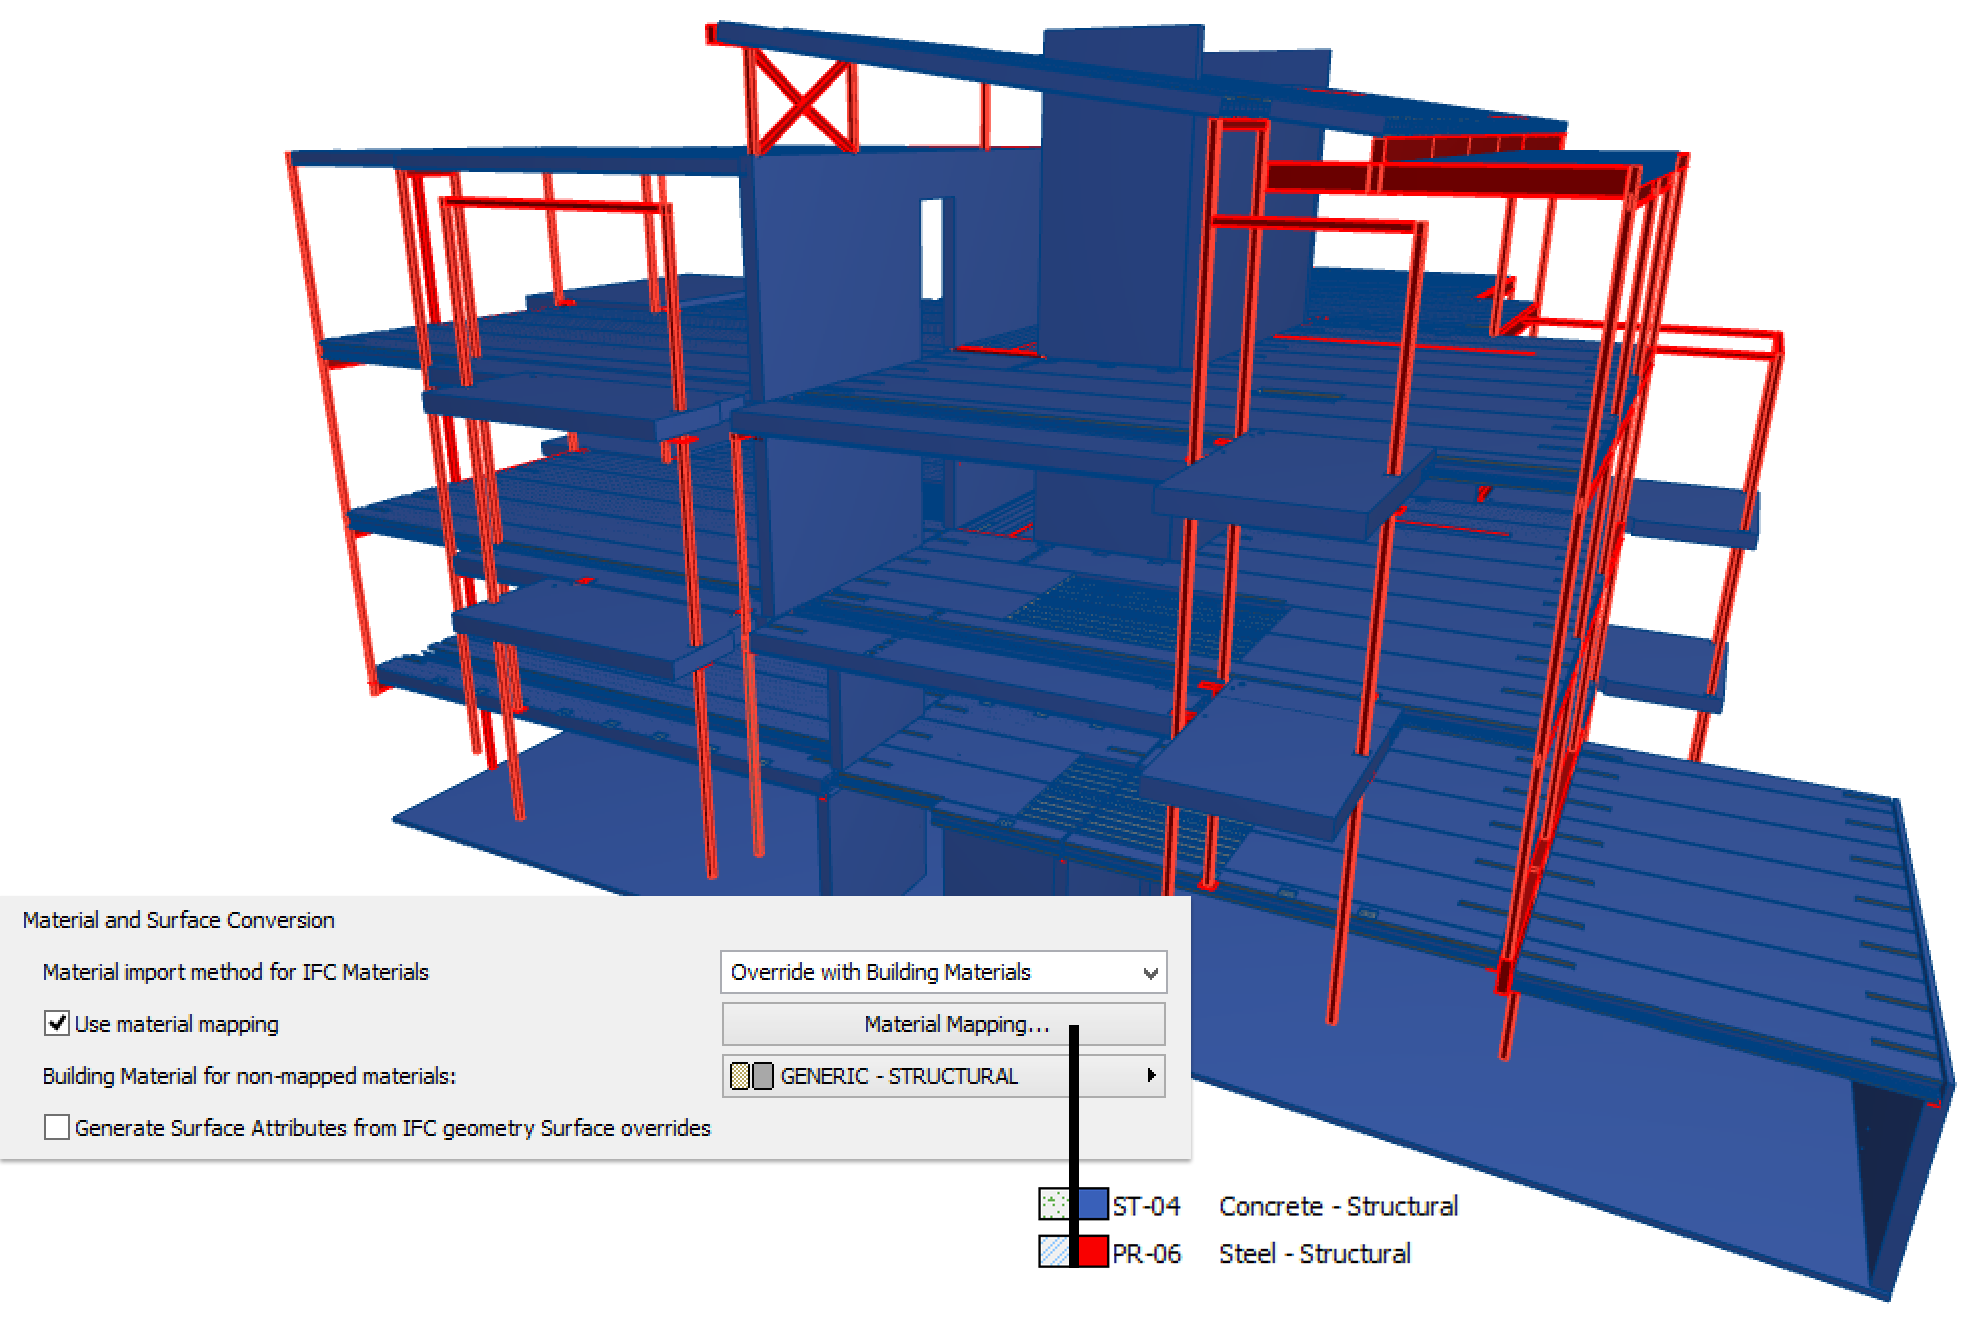The image size is (1968, 1342).
Task: Click the red X-bracing near the roof
Action: click(x=805, y=105)
